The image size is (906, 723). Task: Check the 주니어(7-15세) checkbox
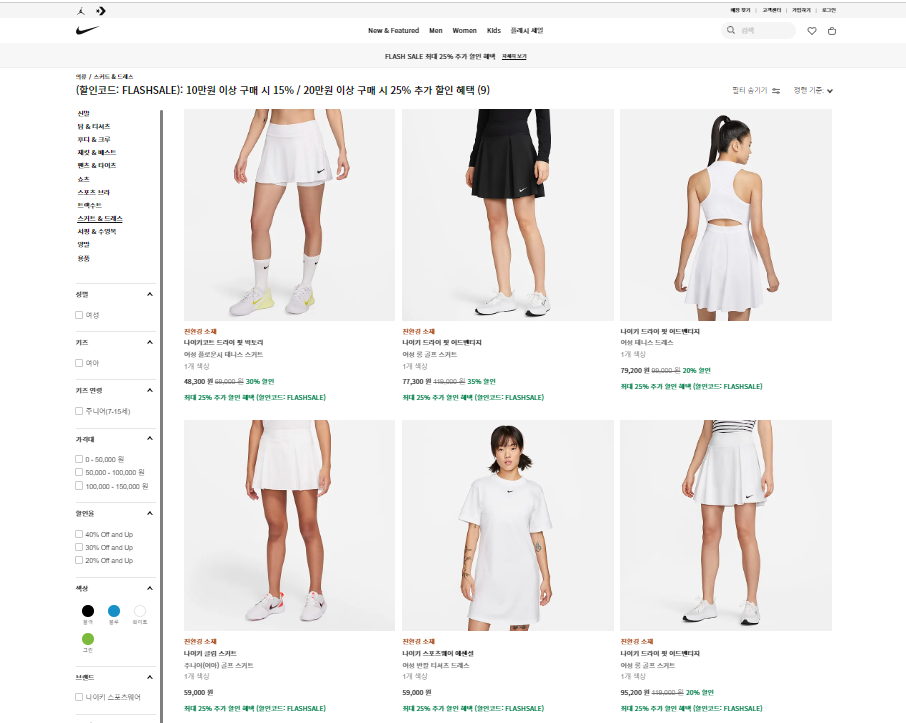point(79,411)
